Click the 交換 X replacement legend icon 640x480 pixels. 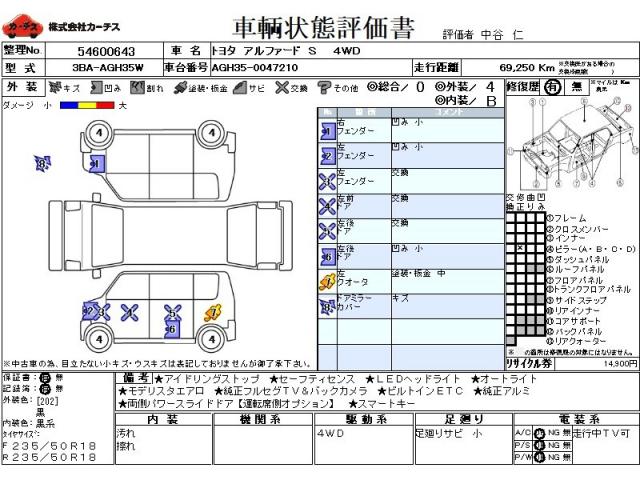click(x=282, y=87)
